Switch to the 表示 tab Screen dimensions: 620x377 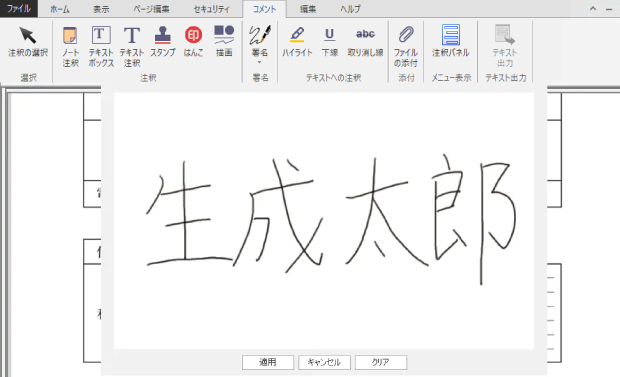[x=101, y=9]
